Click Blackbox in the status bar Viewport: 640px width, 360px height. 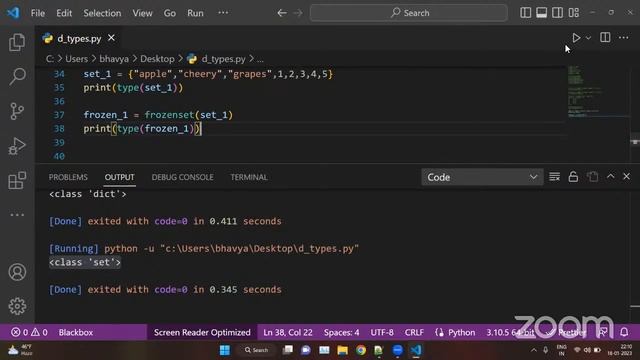(x=76, y=332)
